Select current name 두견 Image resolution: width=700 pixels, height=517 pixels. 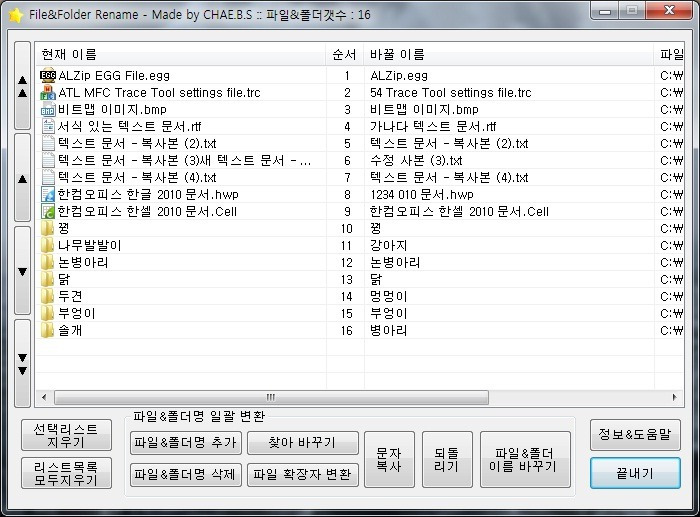70,296
